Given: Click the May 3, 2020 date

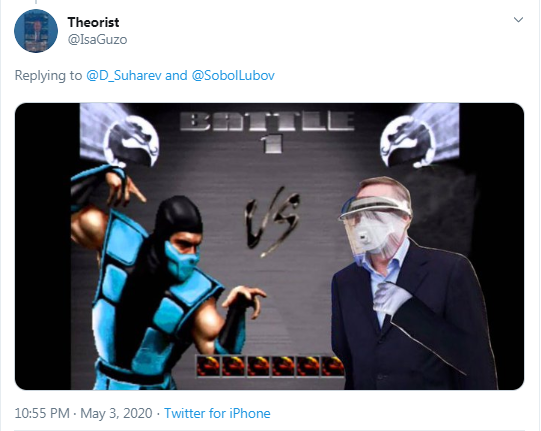Looking at the screenshot, I should [116, 413].
